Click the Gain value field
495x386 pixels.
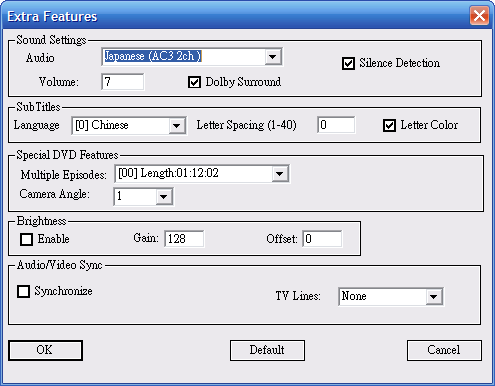184,239
